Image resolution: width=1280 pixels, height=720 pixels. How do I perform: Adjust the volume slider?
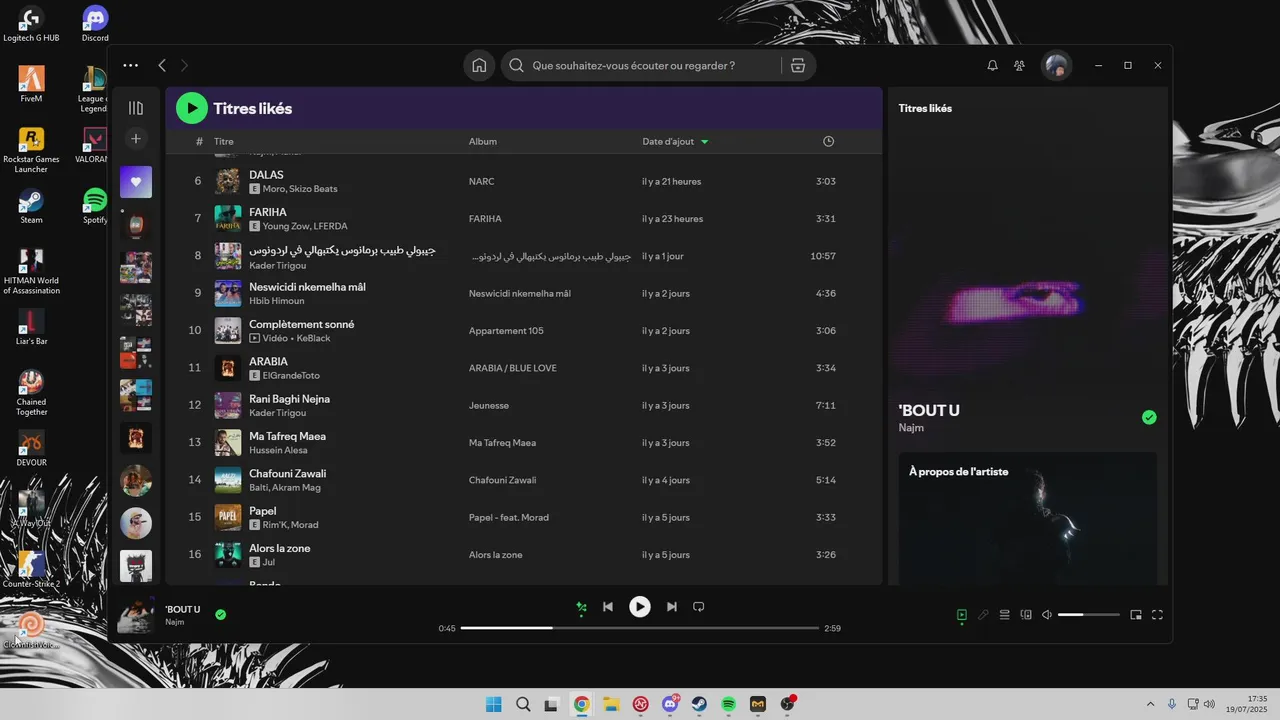tap(1089, 615)
